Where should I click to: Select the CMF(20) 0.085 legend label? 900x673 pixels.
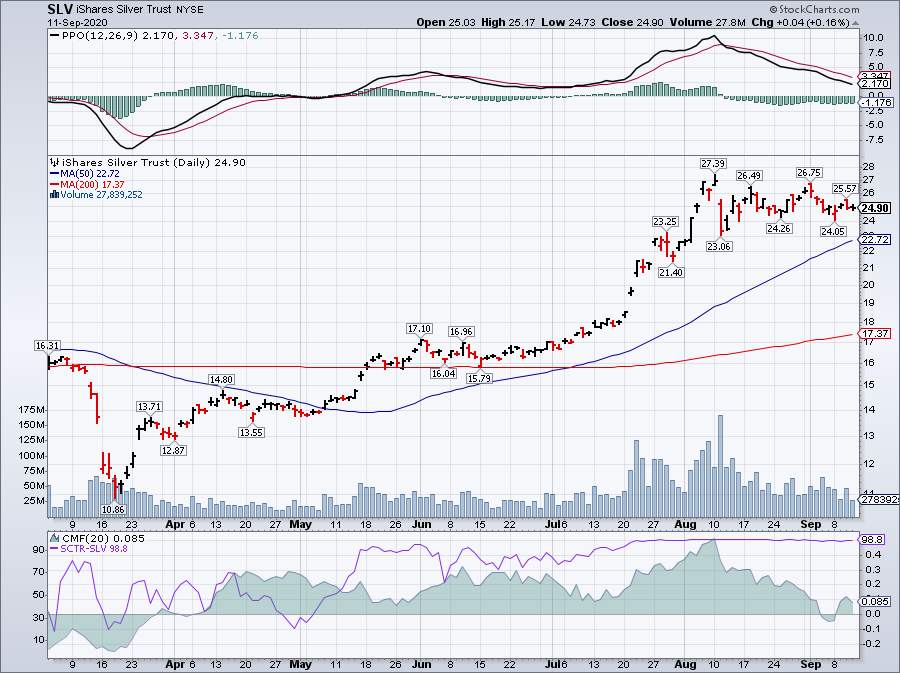pyautogui.click(x=103, y=538)
